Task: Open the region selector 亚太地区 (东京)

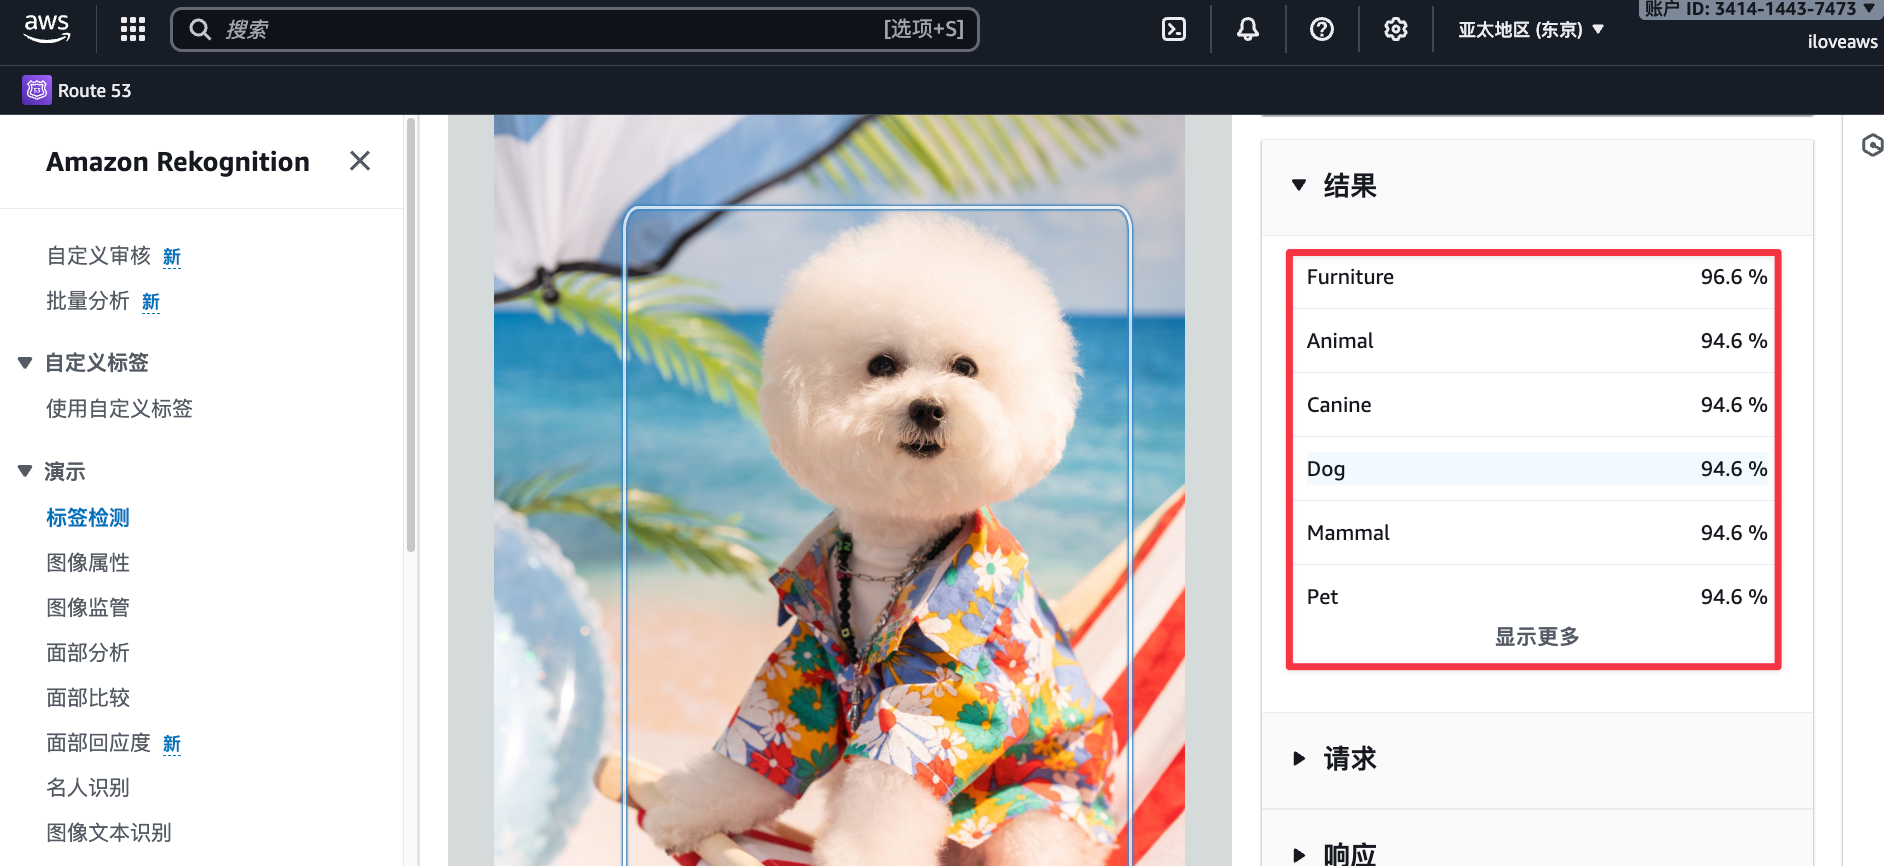Action: [x=1530, y=29]
